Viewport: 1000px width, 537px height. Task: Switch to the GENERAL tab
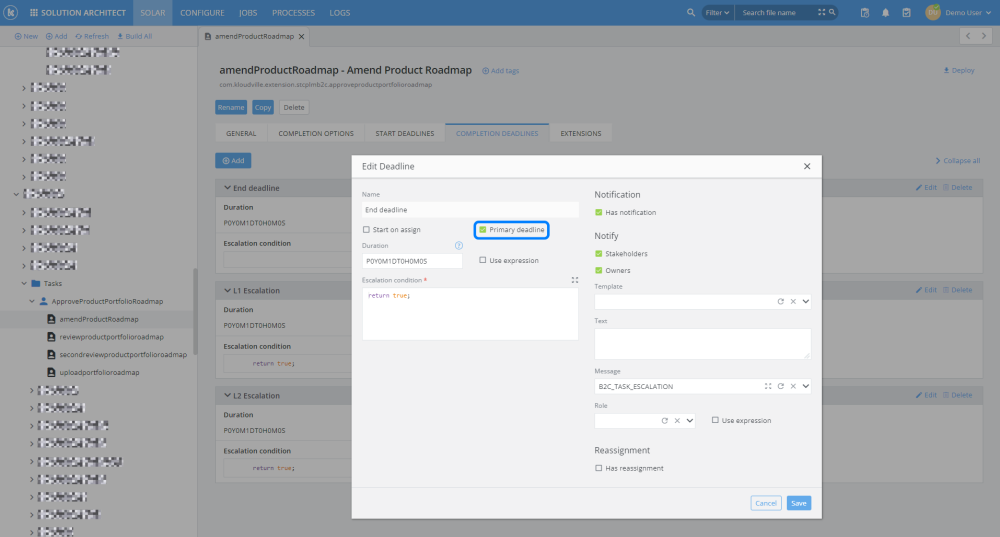coord(241,133)
